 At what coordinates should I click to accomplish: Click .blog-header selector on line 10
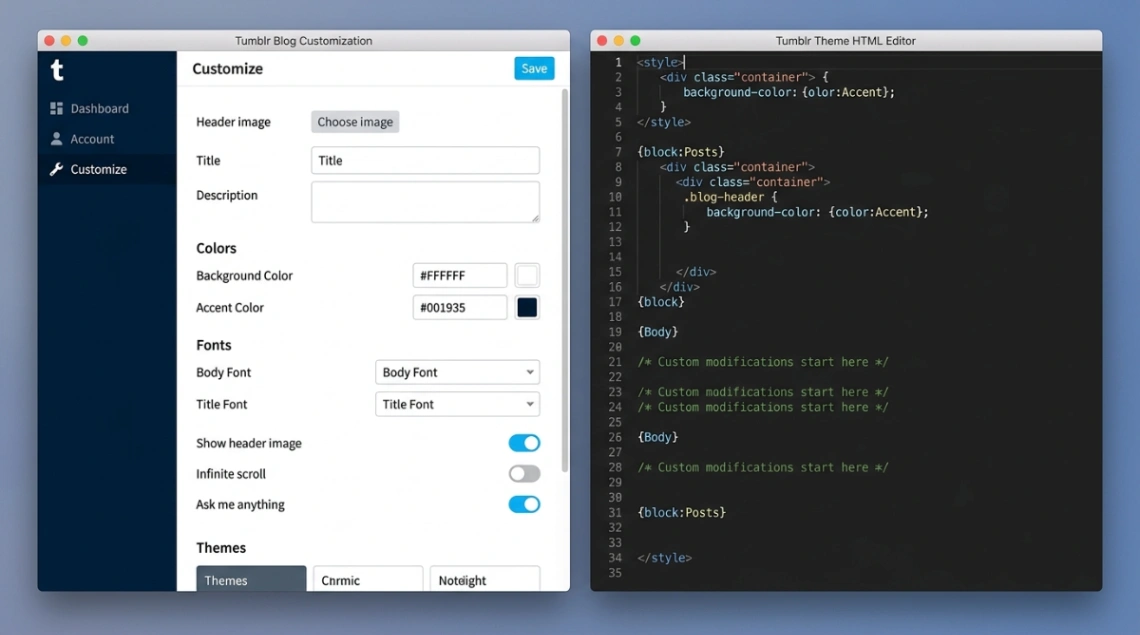723,197
